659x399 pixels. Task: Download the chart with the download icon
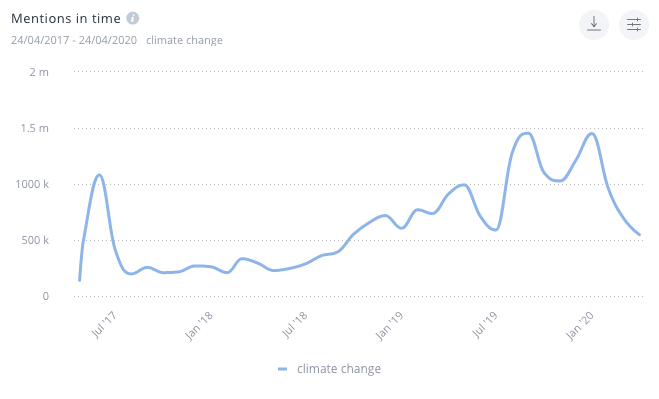point(593,25)
